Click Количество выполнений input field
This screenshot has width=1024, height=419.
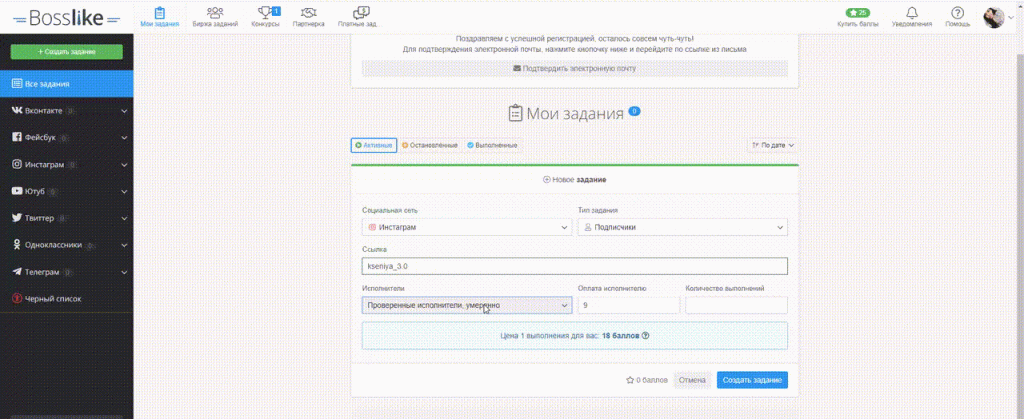coord(737,305)
